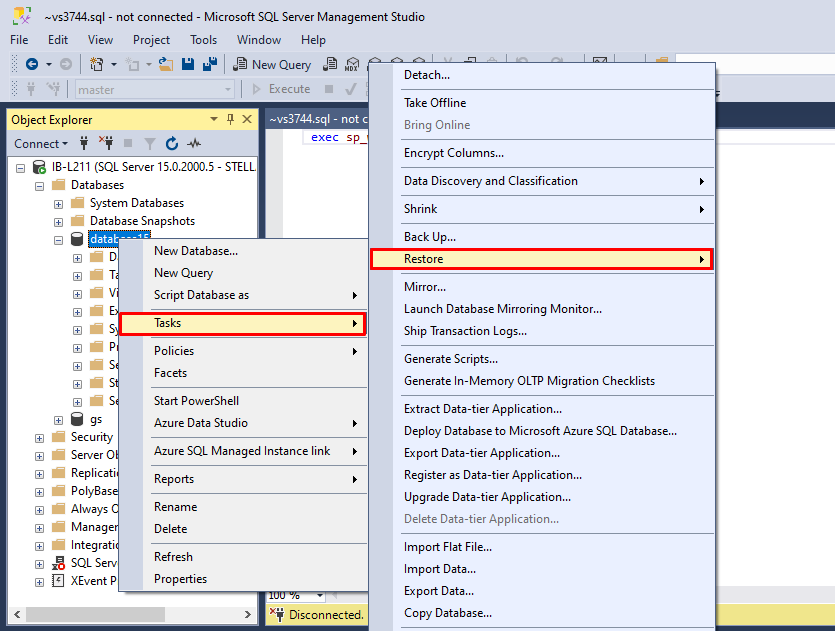This screenshot has height=631, width=835.
Task: Click the Disconnect plug icon in Object Explorer
Action: pos(106,143)
